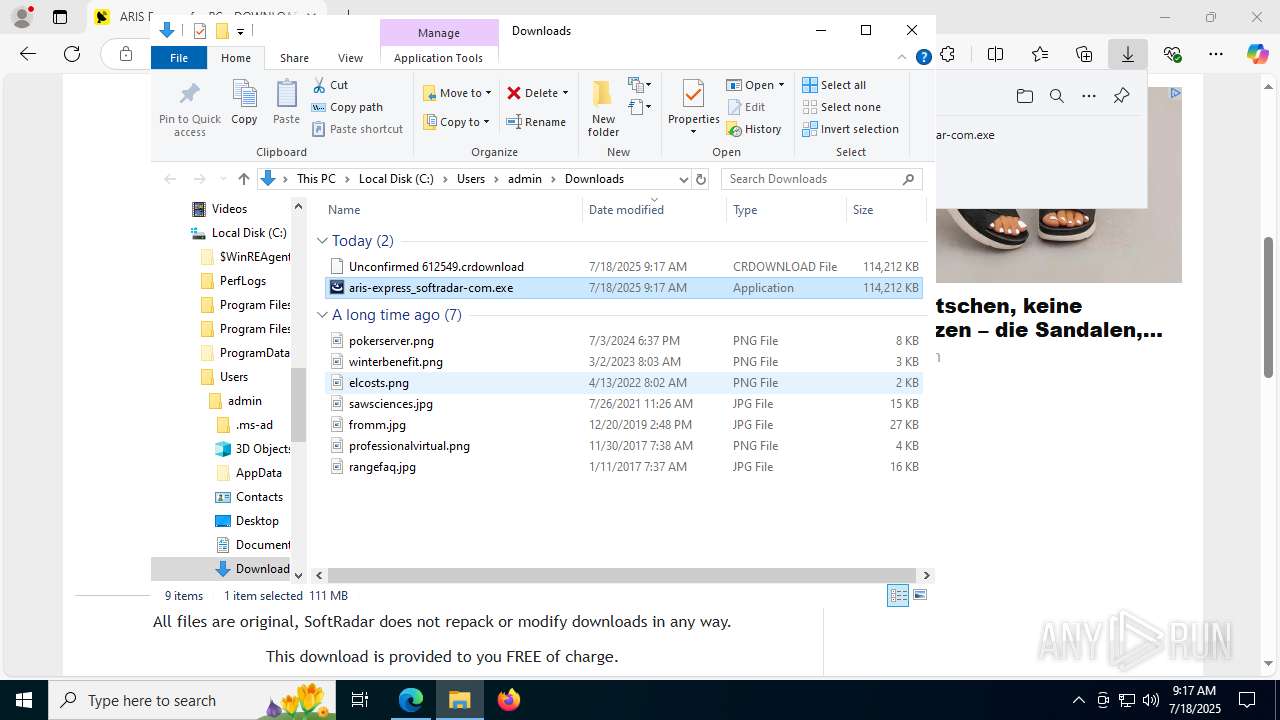This screenshot has height=720, width=1280.
Task: Open the Copy to dropdown
Action: 457,122
